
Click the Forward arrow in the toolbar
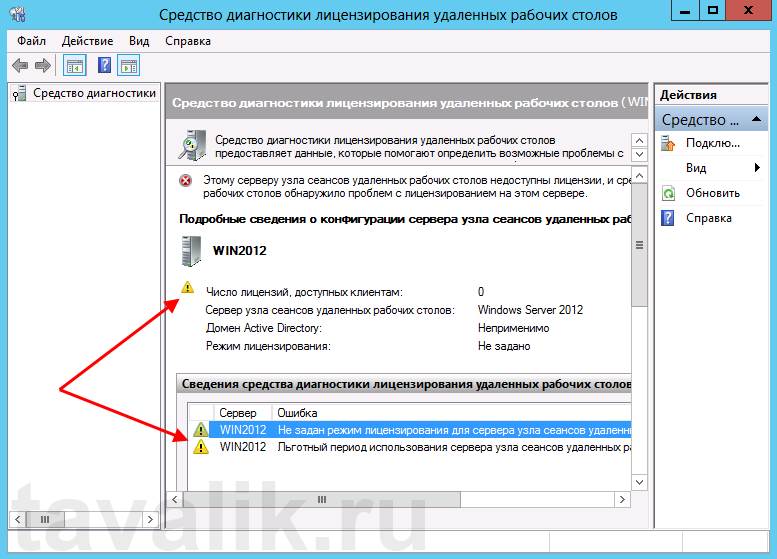[x=43, y=65]
